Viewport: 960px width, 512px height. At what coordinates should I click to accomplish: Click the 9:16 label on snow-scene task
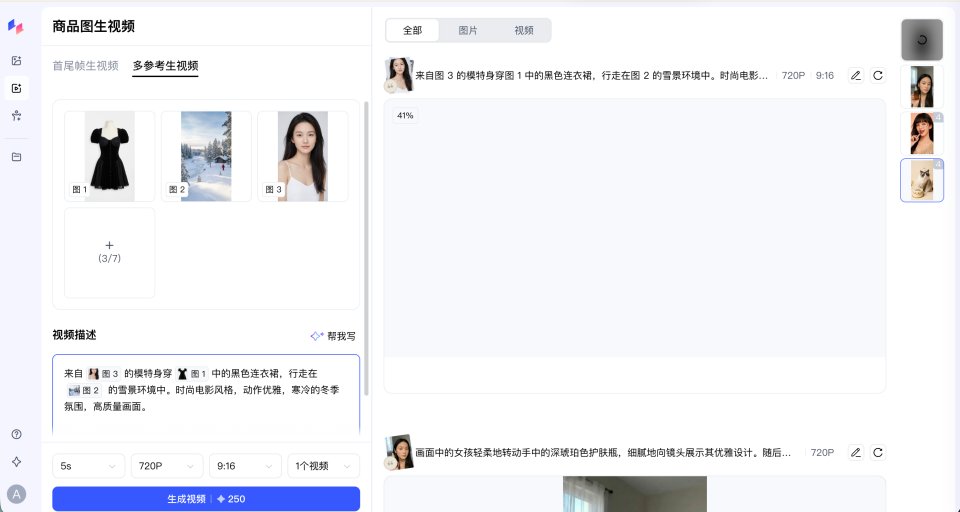[x=825, y=75]
